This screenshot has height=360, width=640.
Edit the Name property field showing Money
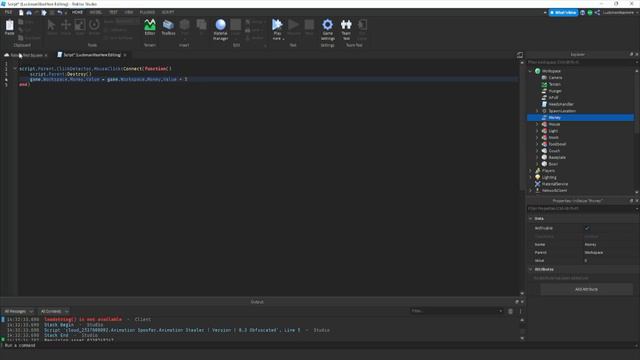click(608, 244)
